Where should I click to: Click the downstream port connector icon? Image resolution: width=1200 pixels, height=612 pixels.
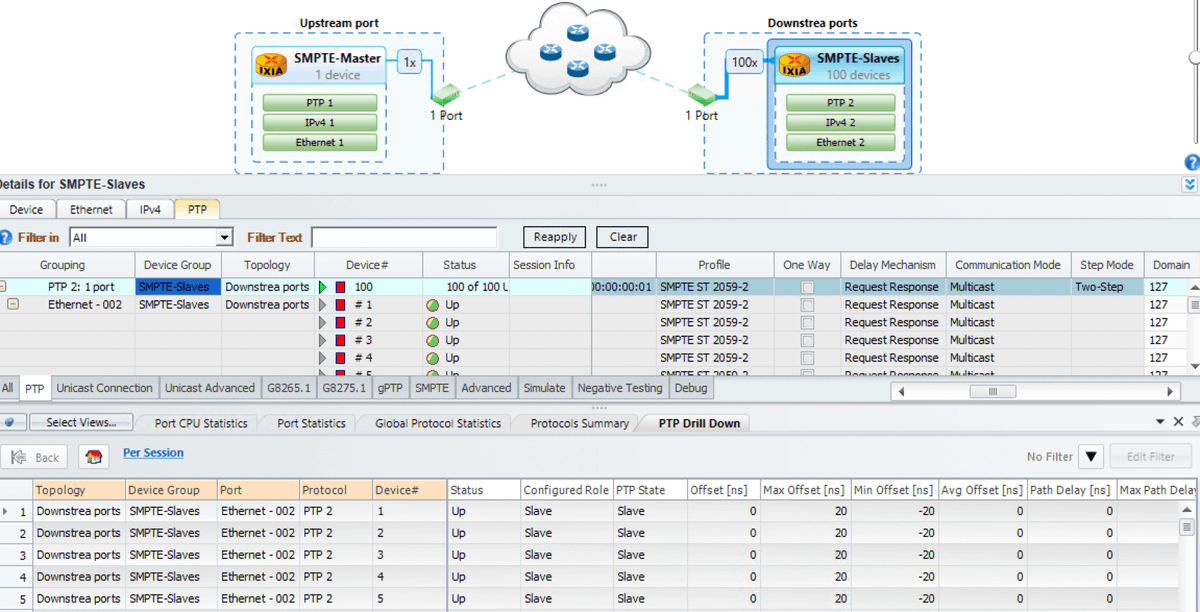click(701, 96)
